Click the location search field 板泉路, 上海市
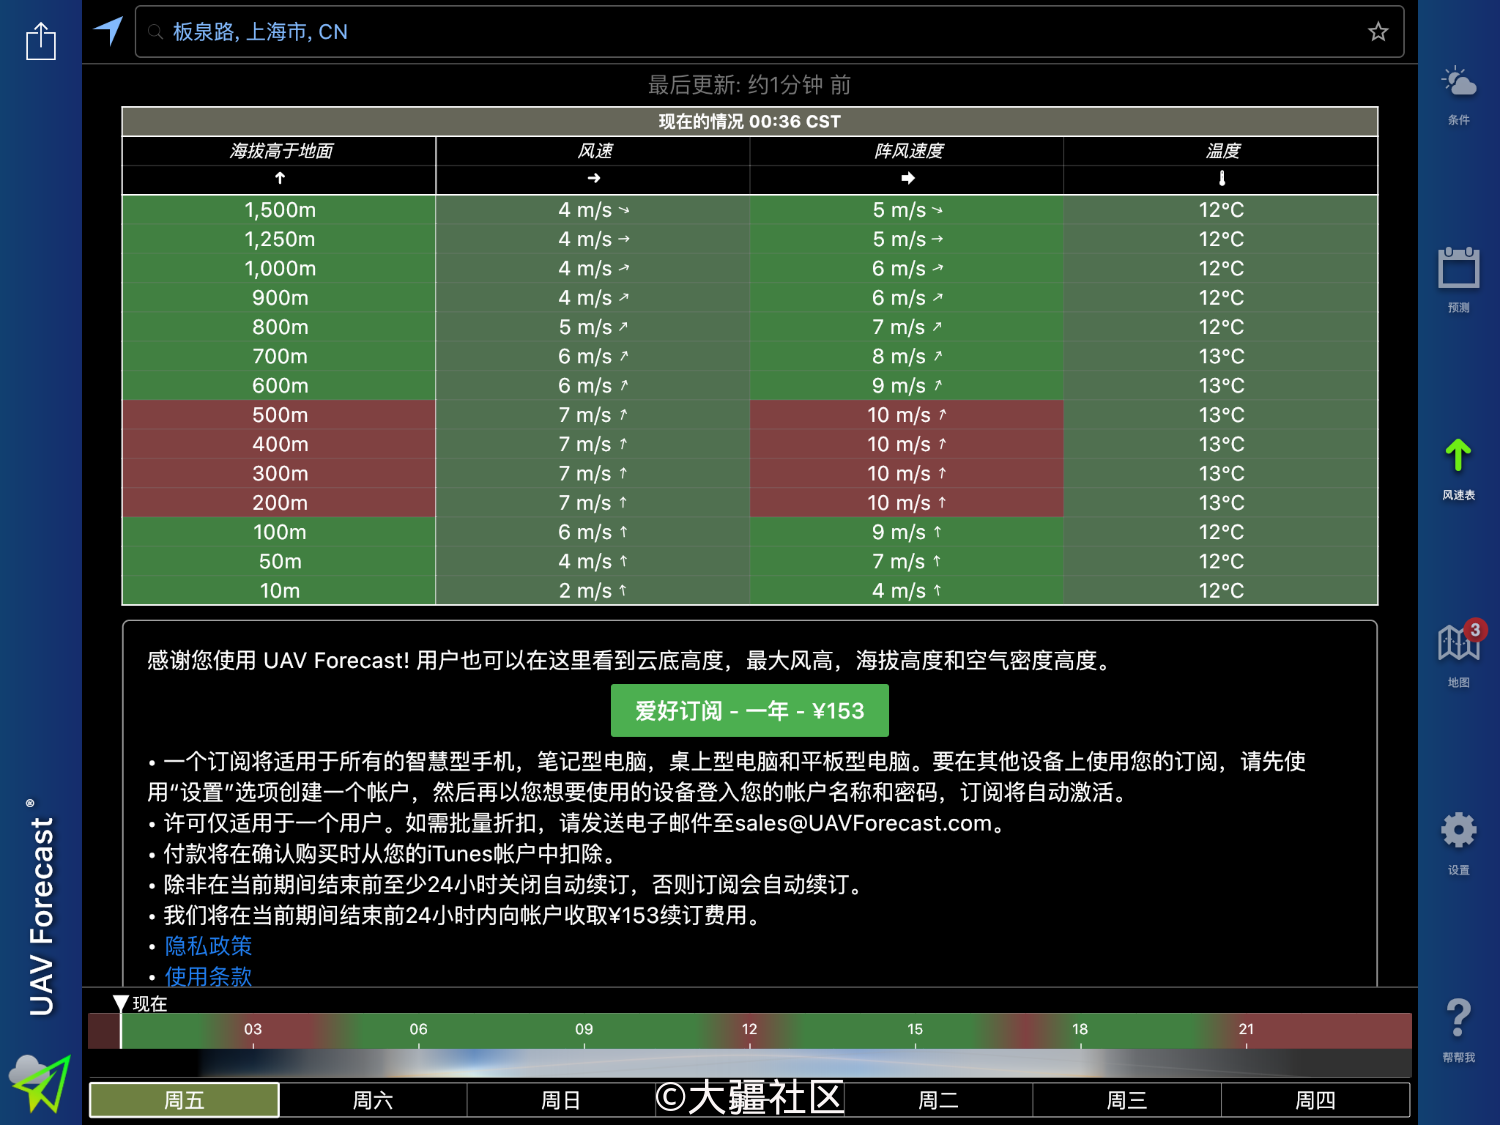 coord(769,32)
